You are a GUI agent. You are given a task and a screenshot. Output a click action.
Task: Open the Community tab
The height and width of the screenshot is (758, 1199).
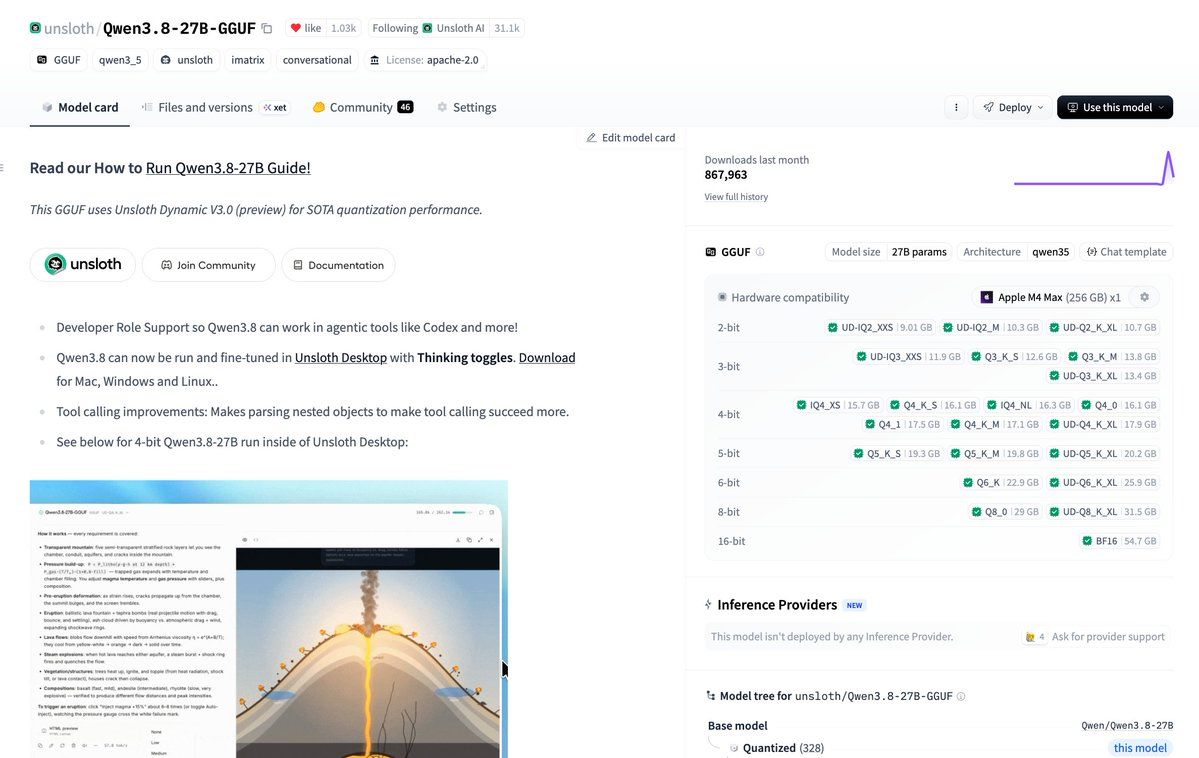click(362, 107)
